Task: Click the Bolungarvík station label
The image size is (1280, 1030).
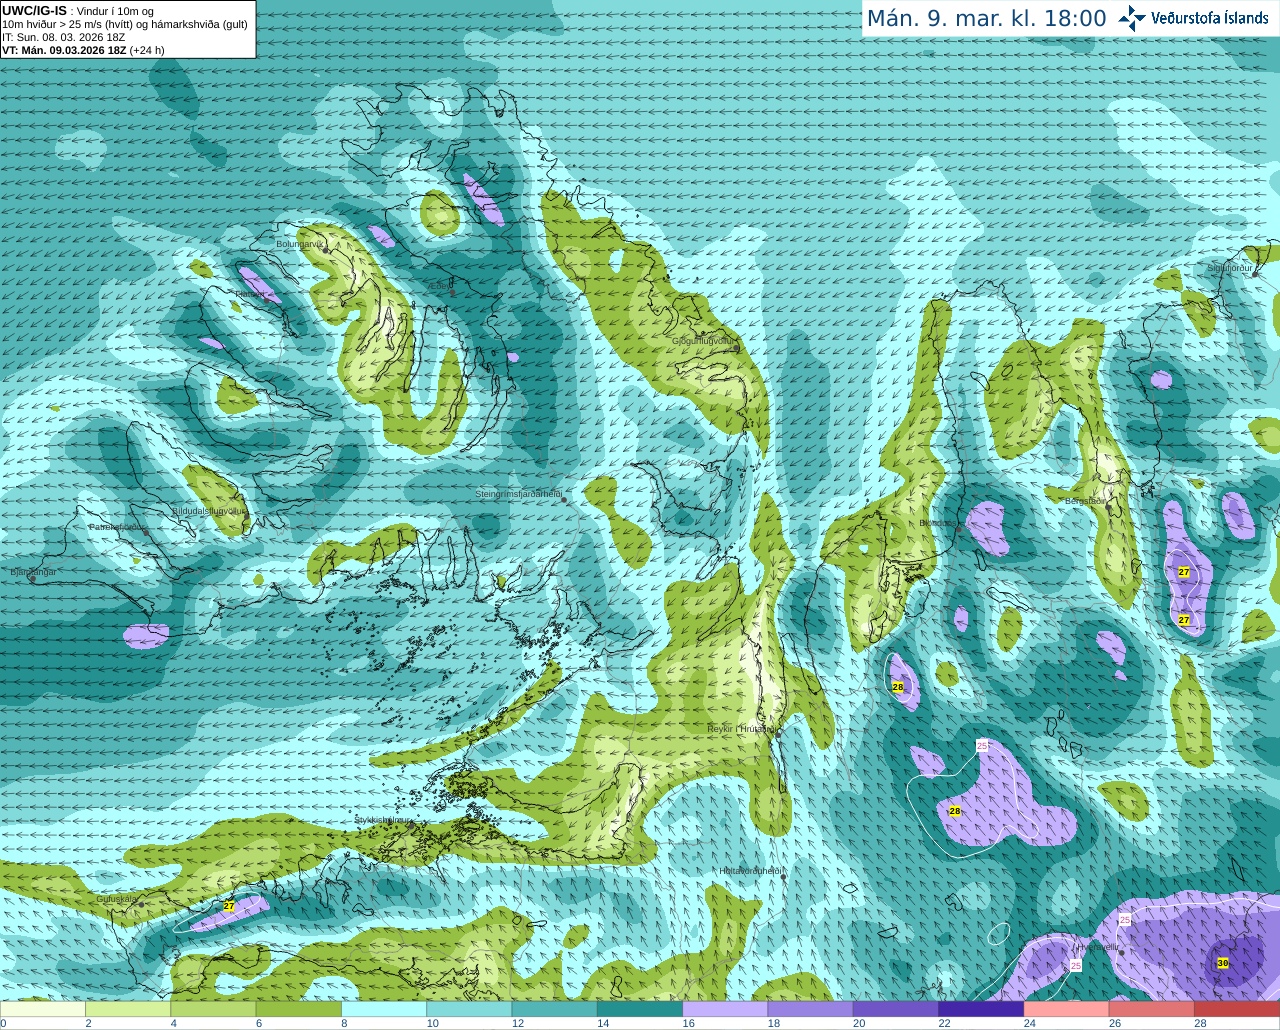Action: click(x=300, y=244)
